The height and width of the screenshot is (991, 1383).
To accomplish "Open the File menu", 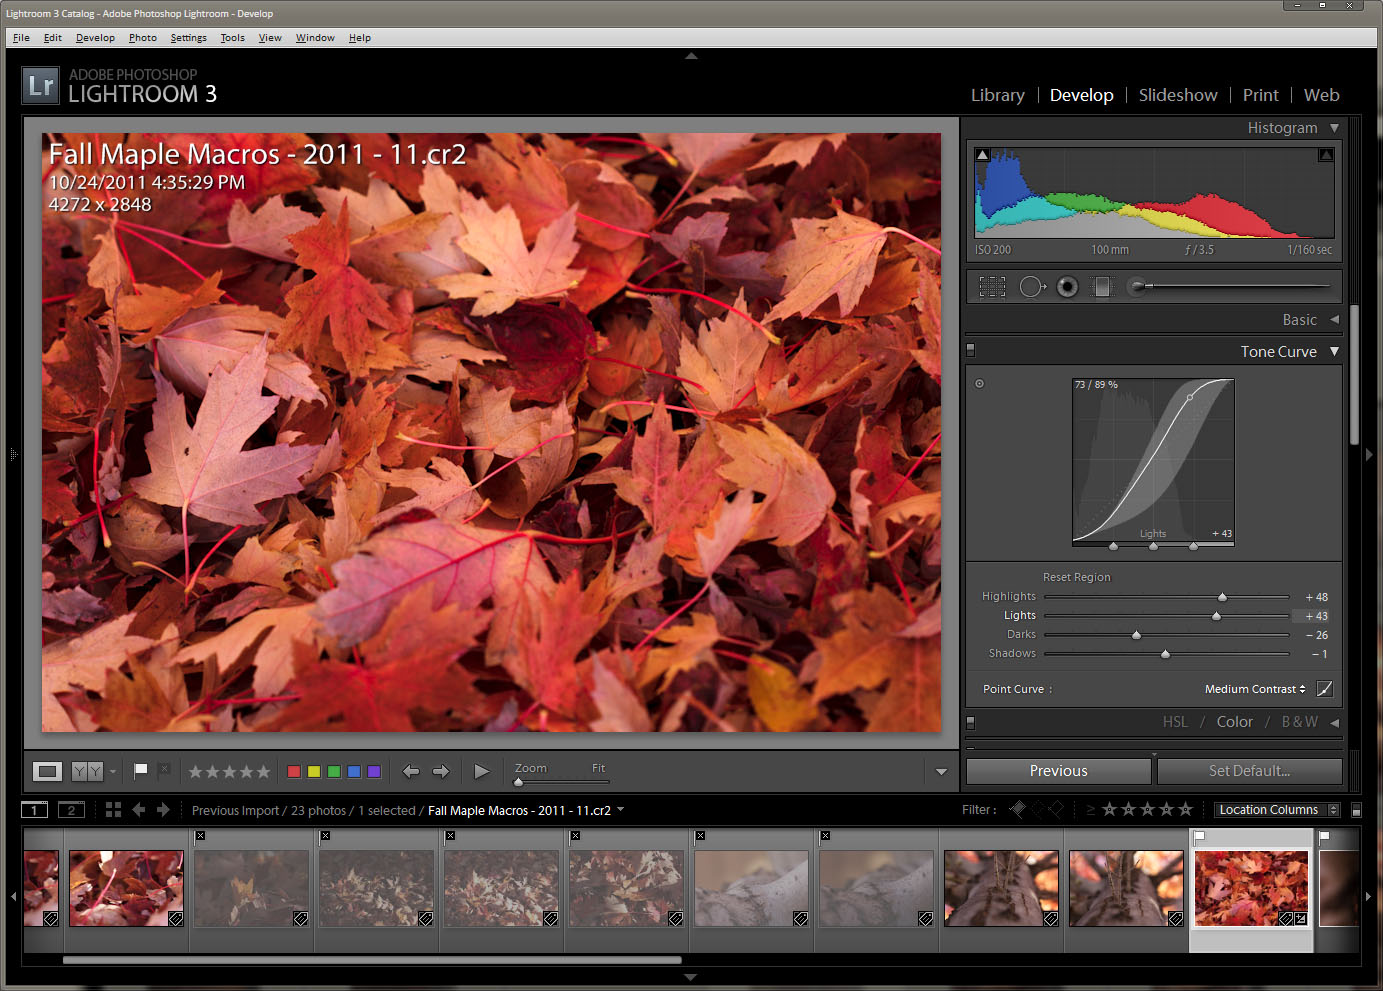I will 21,38.
